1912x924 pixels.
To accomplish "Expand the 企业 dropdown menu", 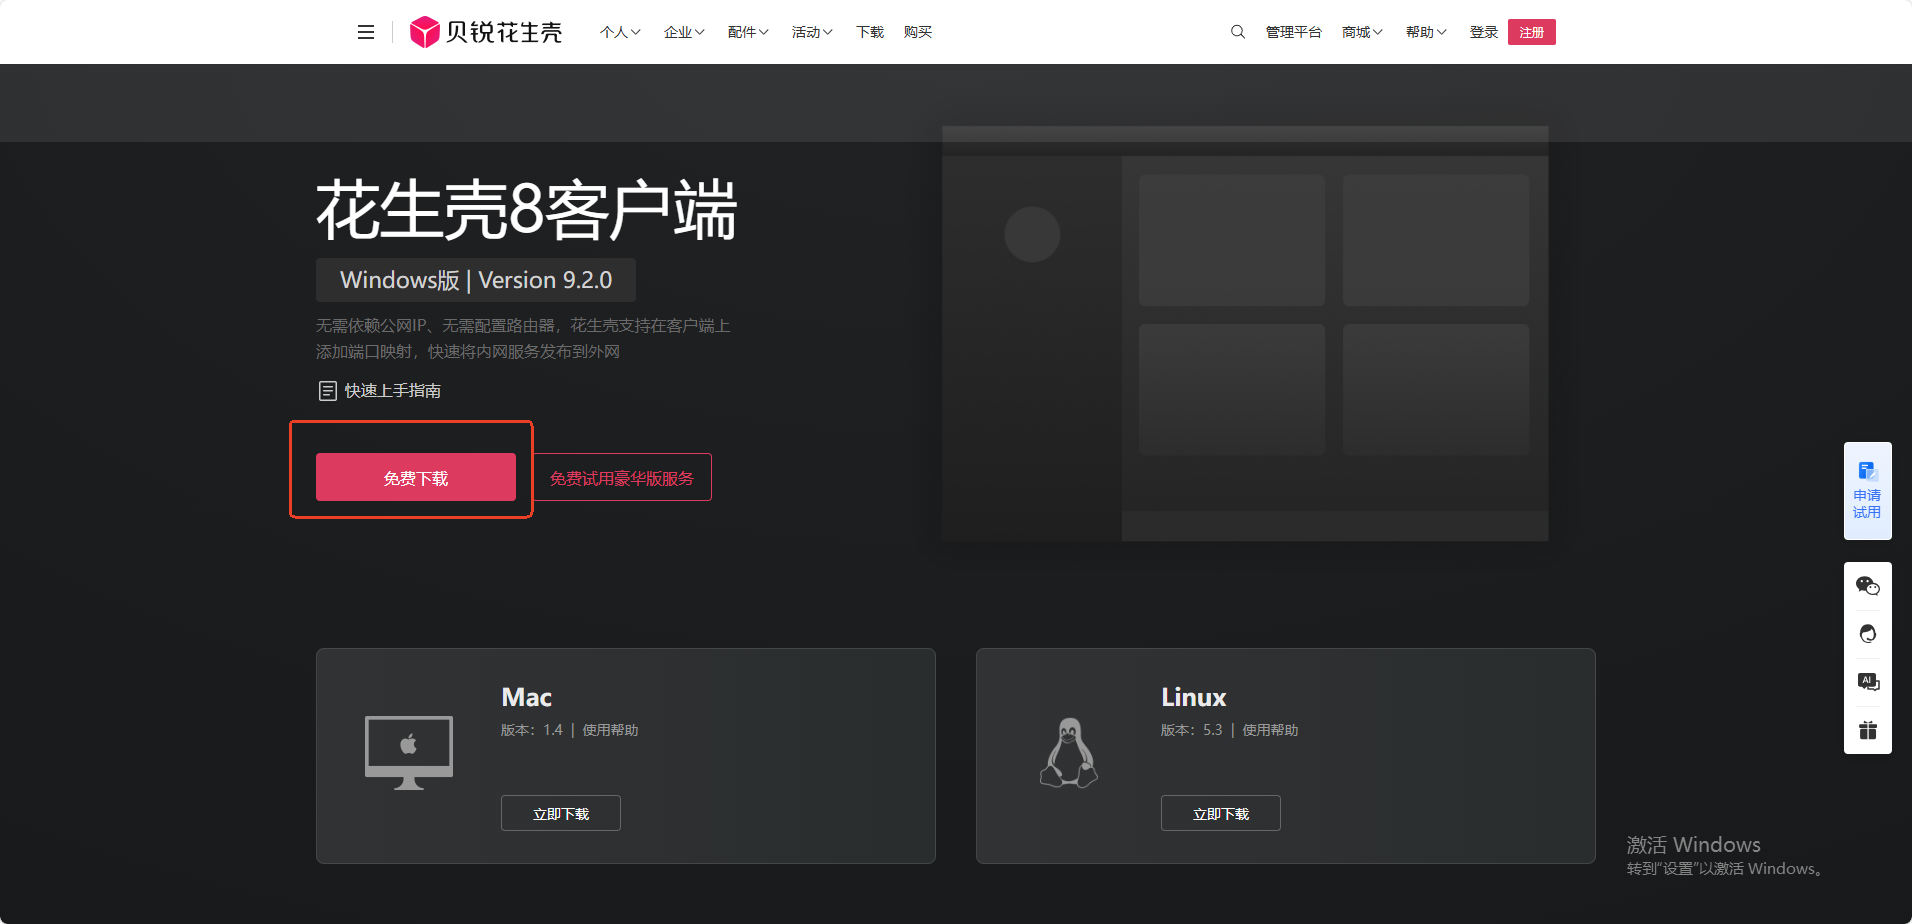I will (684, 32).
